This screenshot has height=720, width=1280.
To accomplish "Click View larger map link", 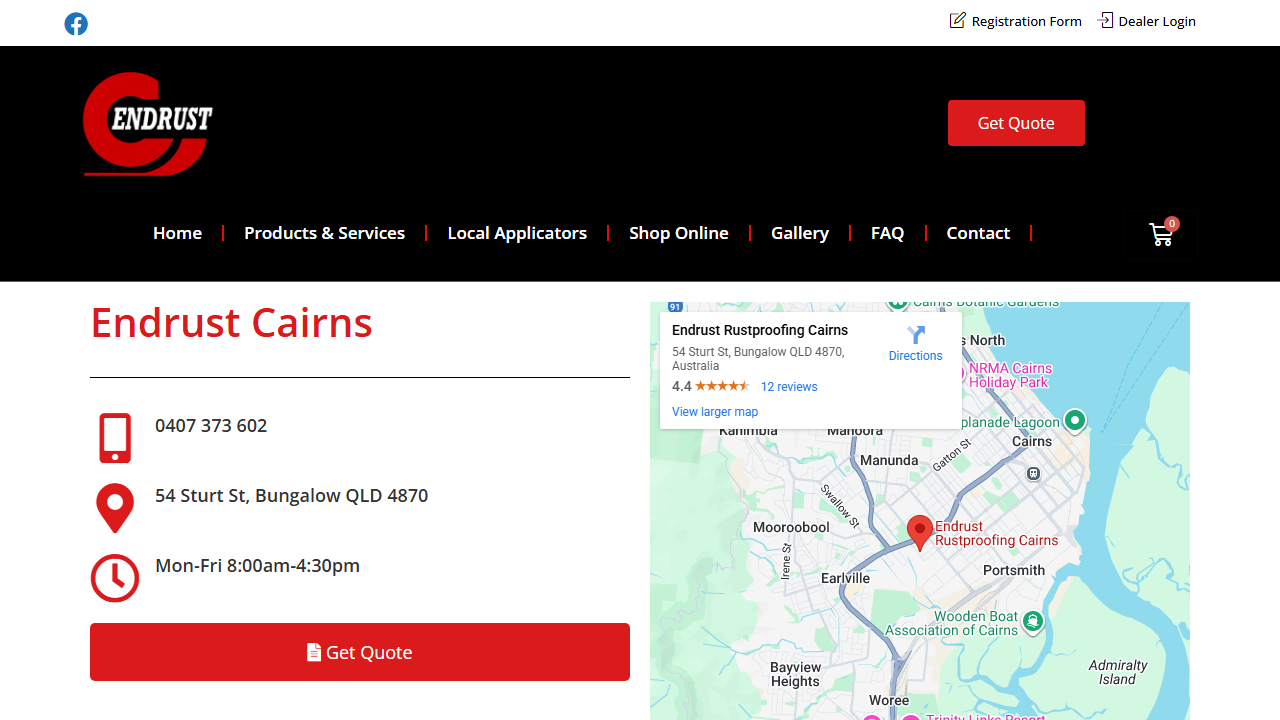I will pyautogui.click(x=715, y=412).
